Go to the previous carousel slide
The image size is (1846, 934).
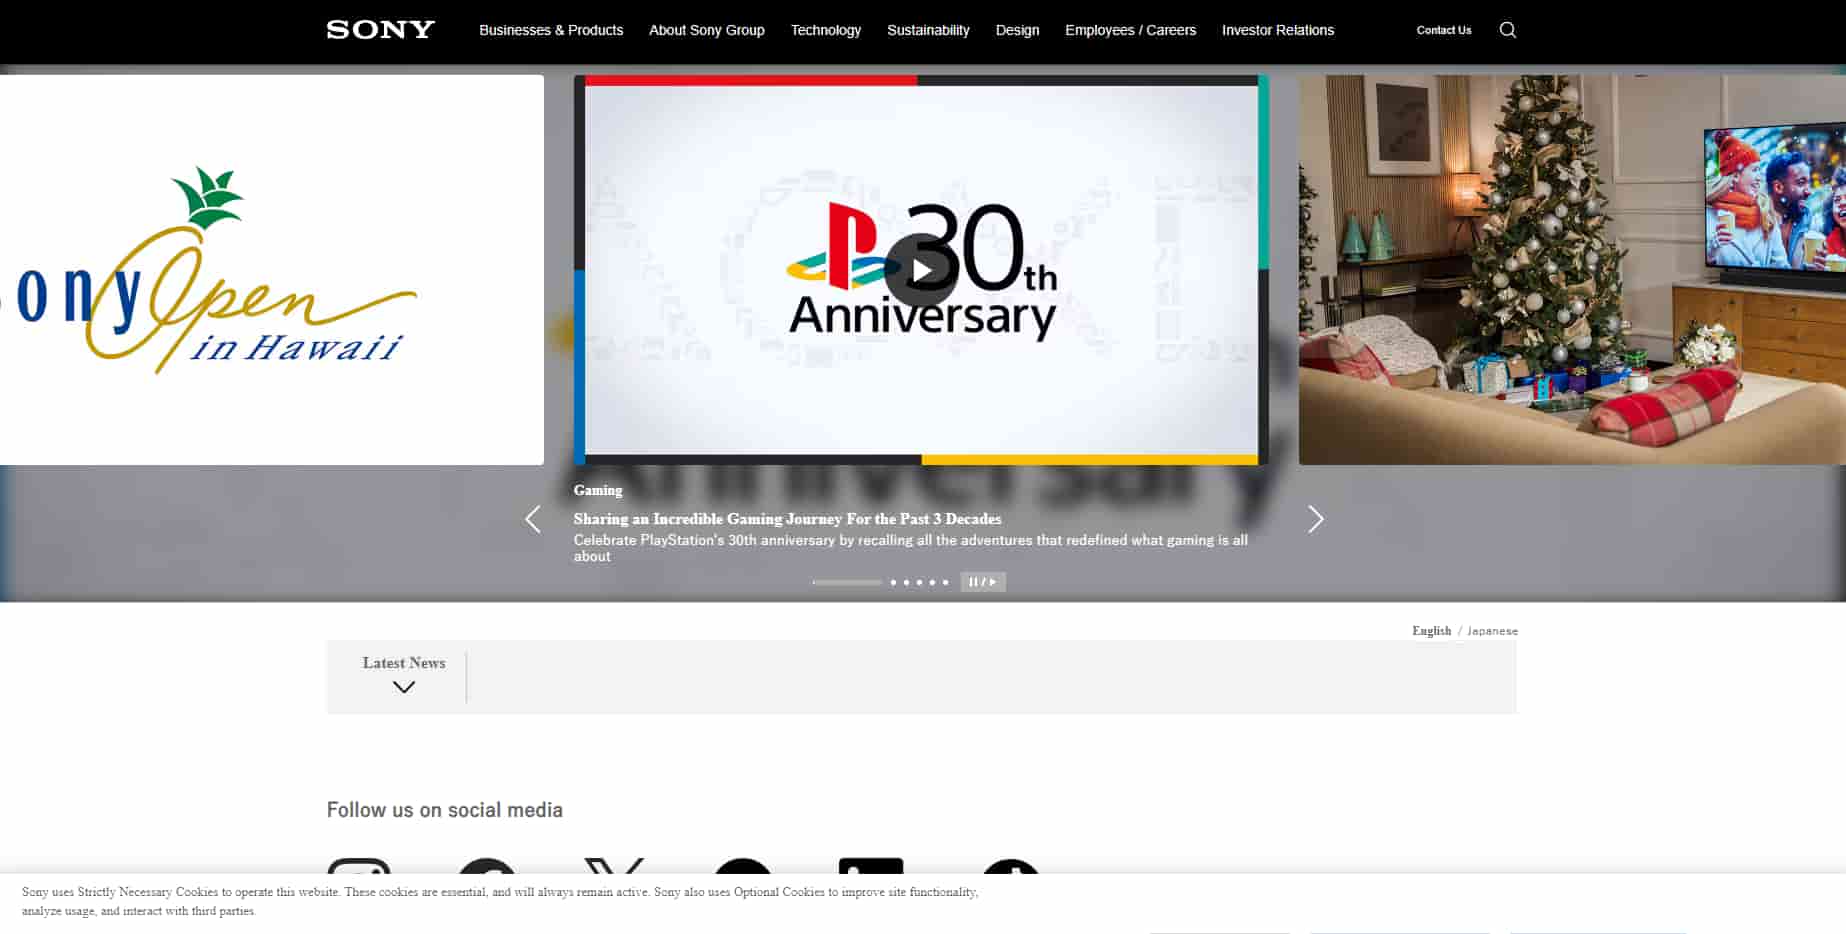pos(533,519)
